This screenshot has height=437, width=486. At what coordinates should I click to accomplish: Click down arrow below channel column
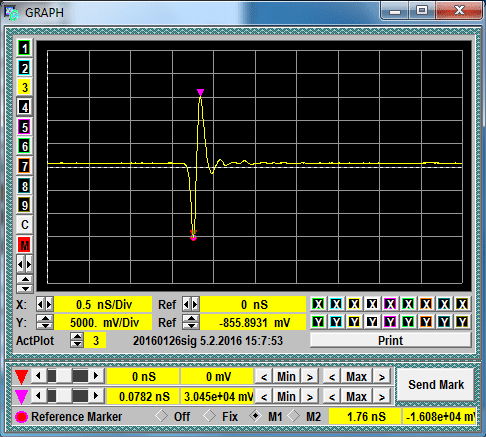25,288
